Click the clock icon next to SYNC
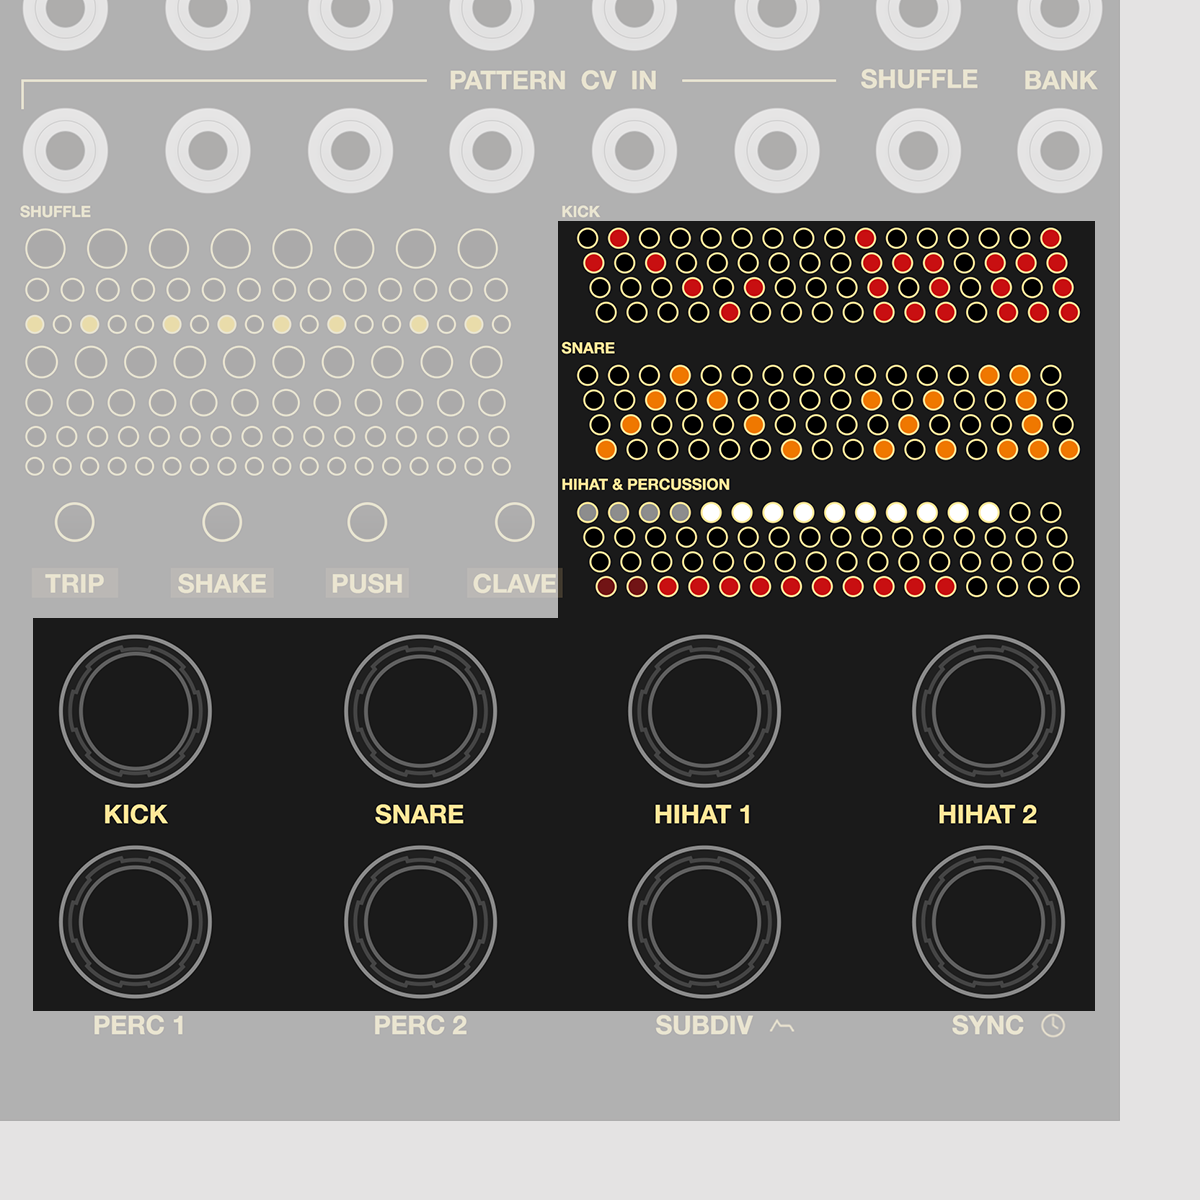Screen dimensions: 1200x1200 pyautogui.click(x=1053, y=1026)
